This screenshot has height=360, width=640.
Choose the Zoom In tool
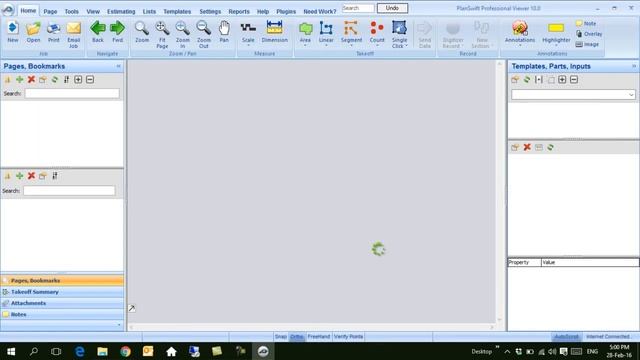[x=182, y=34]
